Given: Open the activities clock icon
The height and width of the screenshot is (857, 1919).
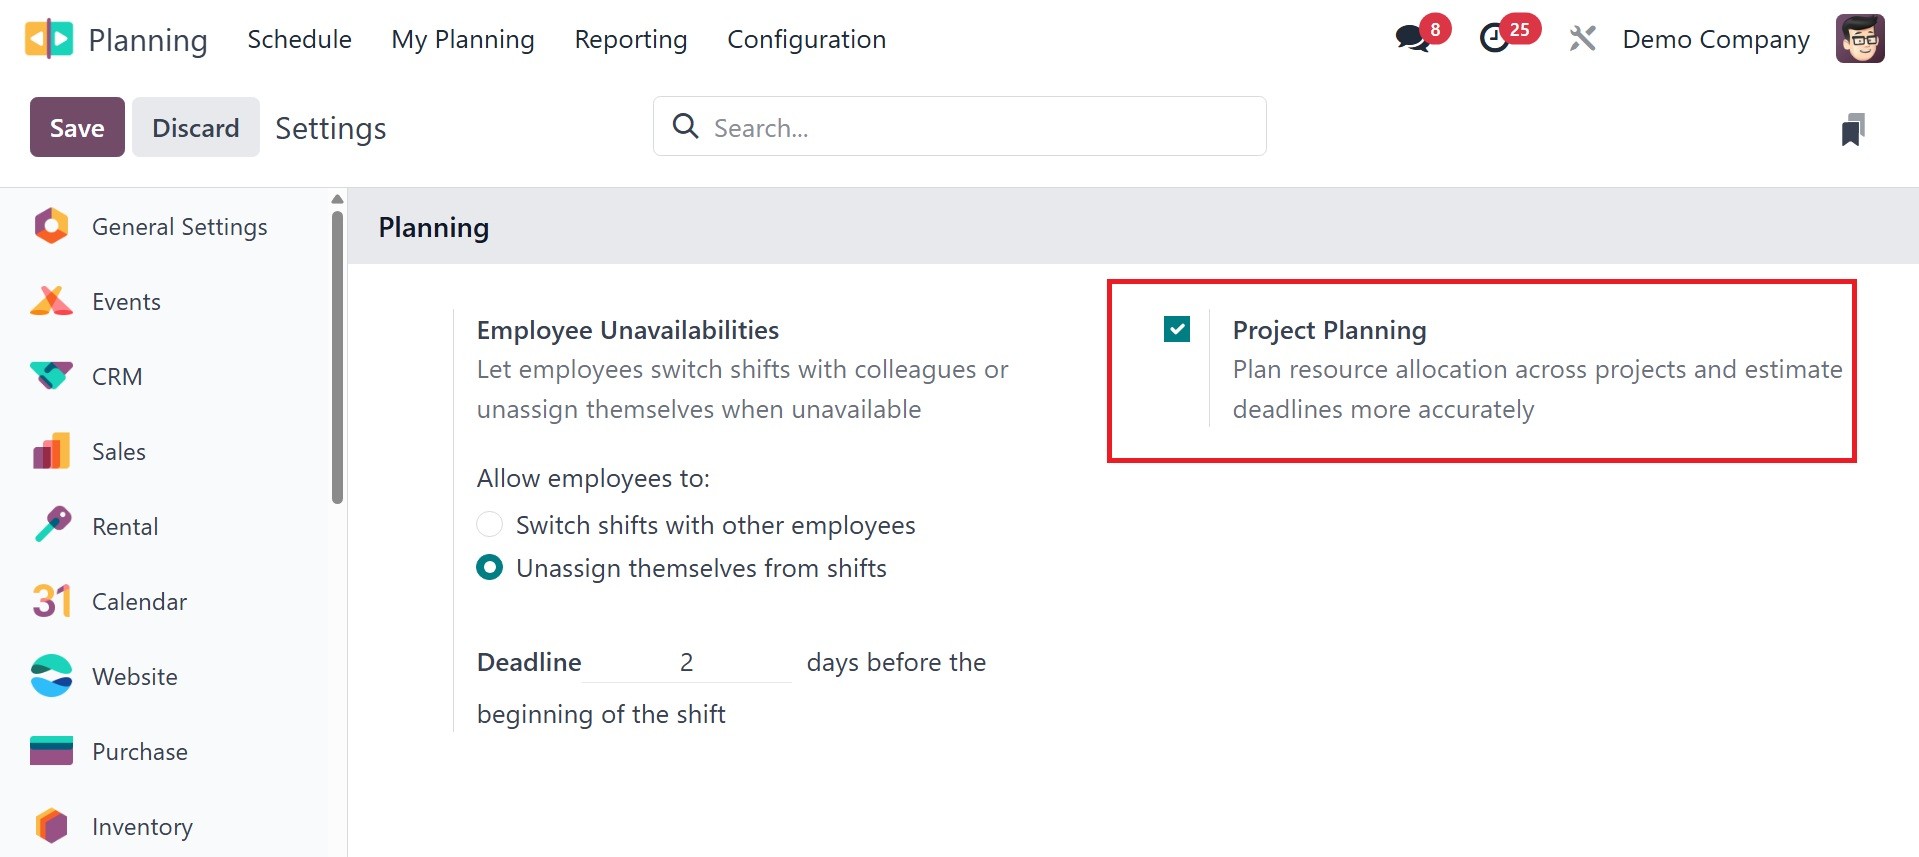Looking at the screenshot, I should point(1495,39).
